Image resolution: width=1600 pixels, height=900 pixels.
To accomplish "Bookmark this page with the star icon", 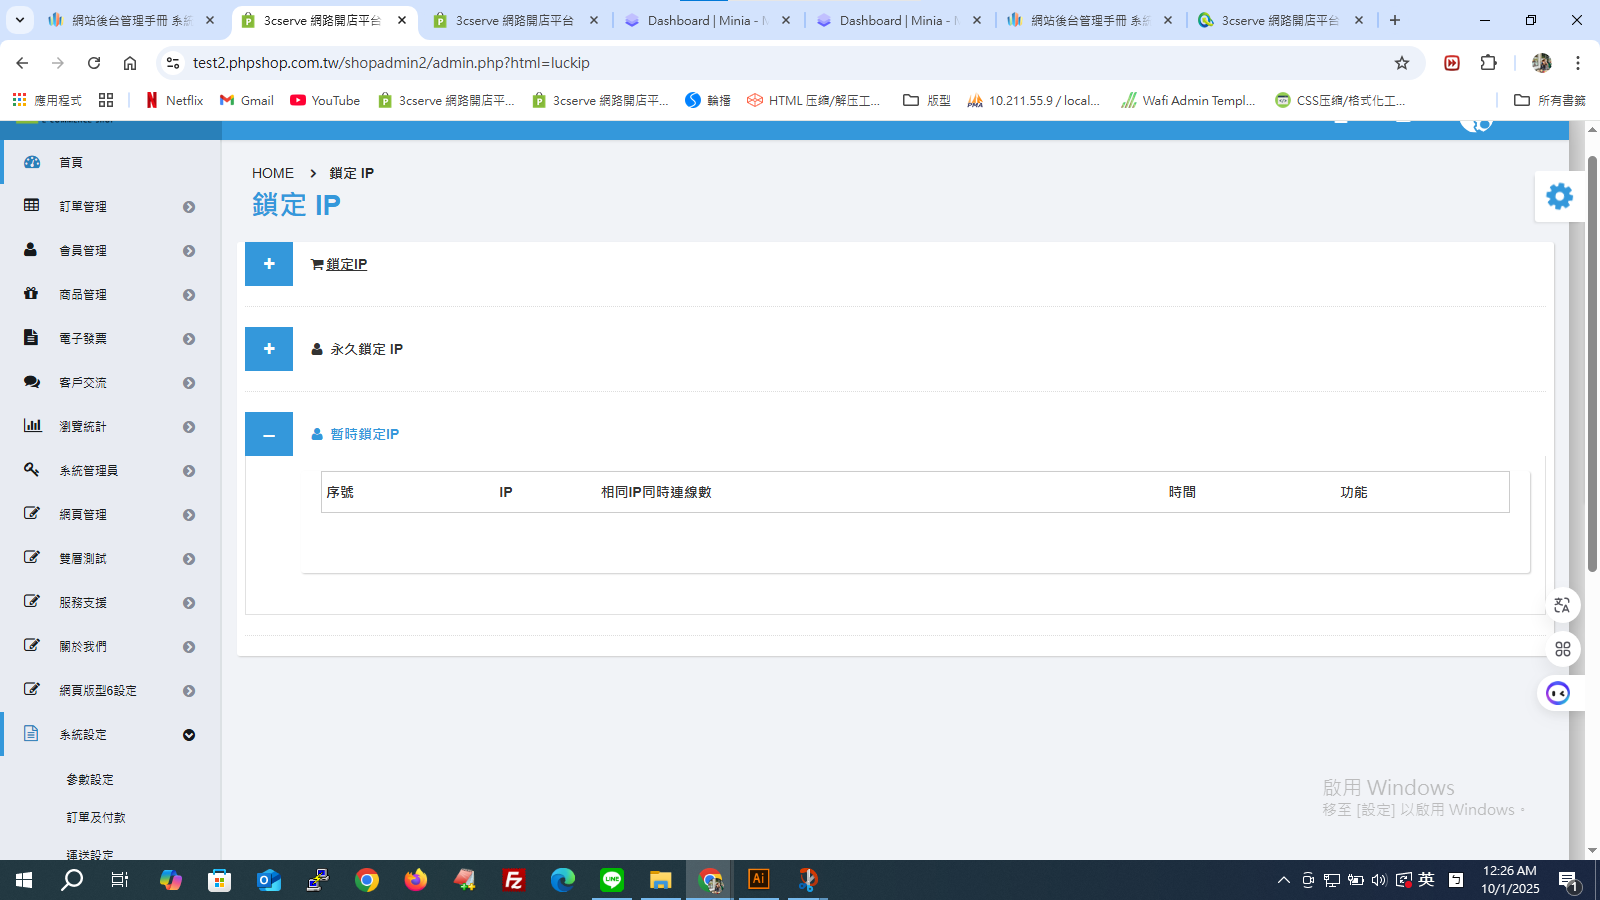I will coord(1402,63).
